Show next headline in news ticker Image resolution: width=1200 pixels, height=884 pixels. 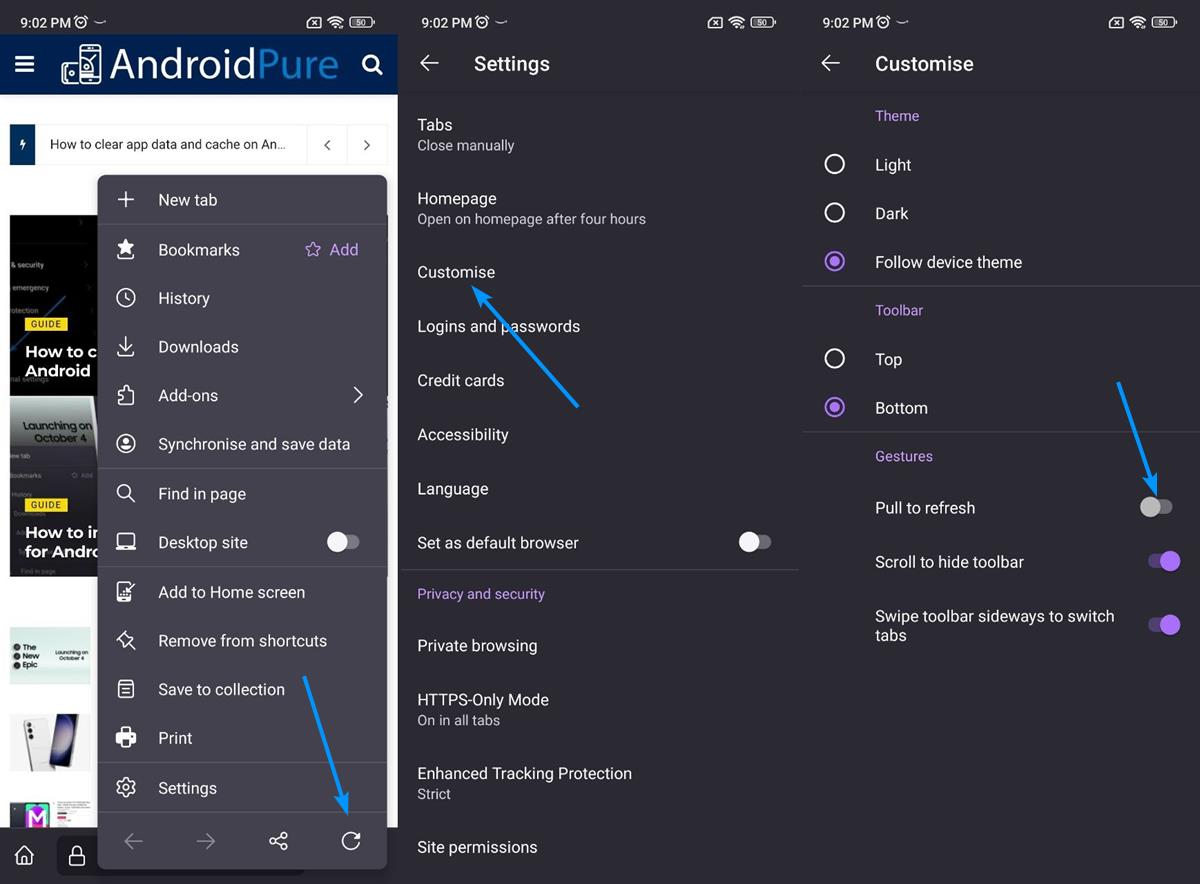[367, 145]
